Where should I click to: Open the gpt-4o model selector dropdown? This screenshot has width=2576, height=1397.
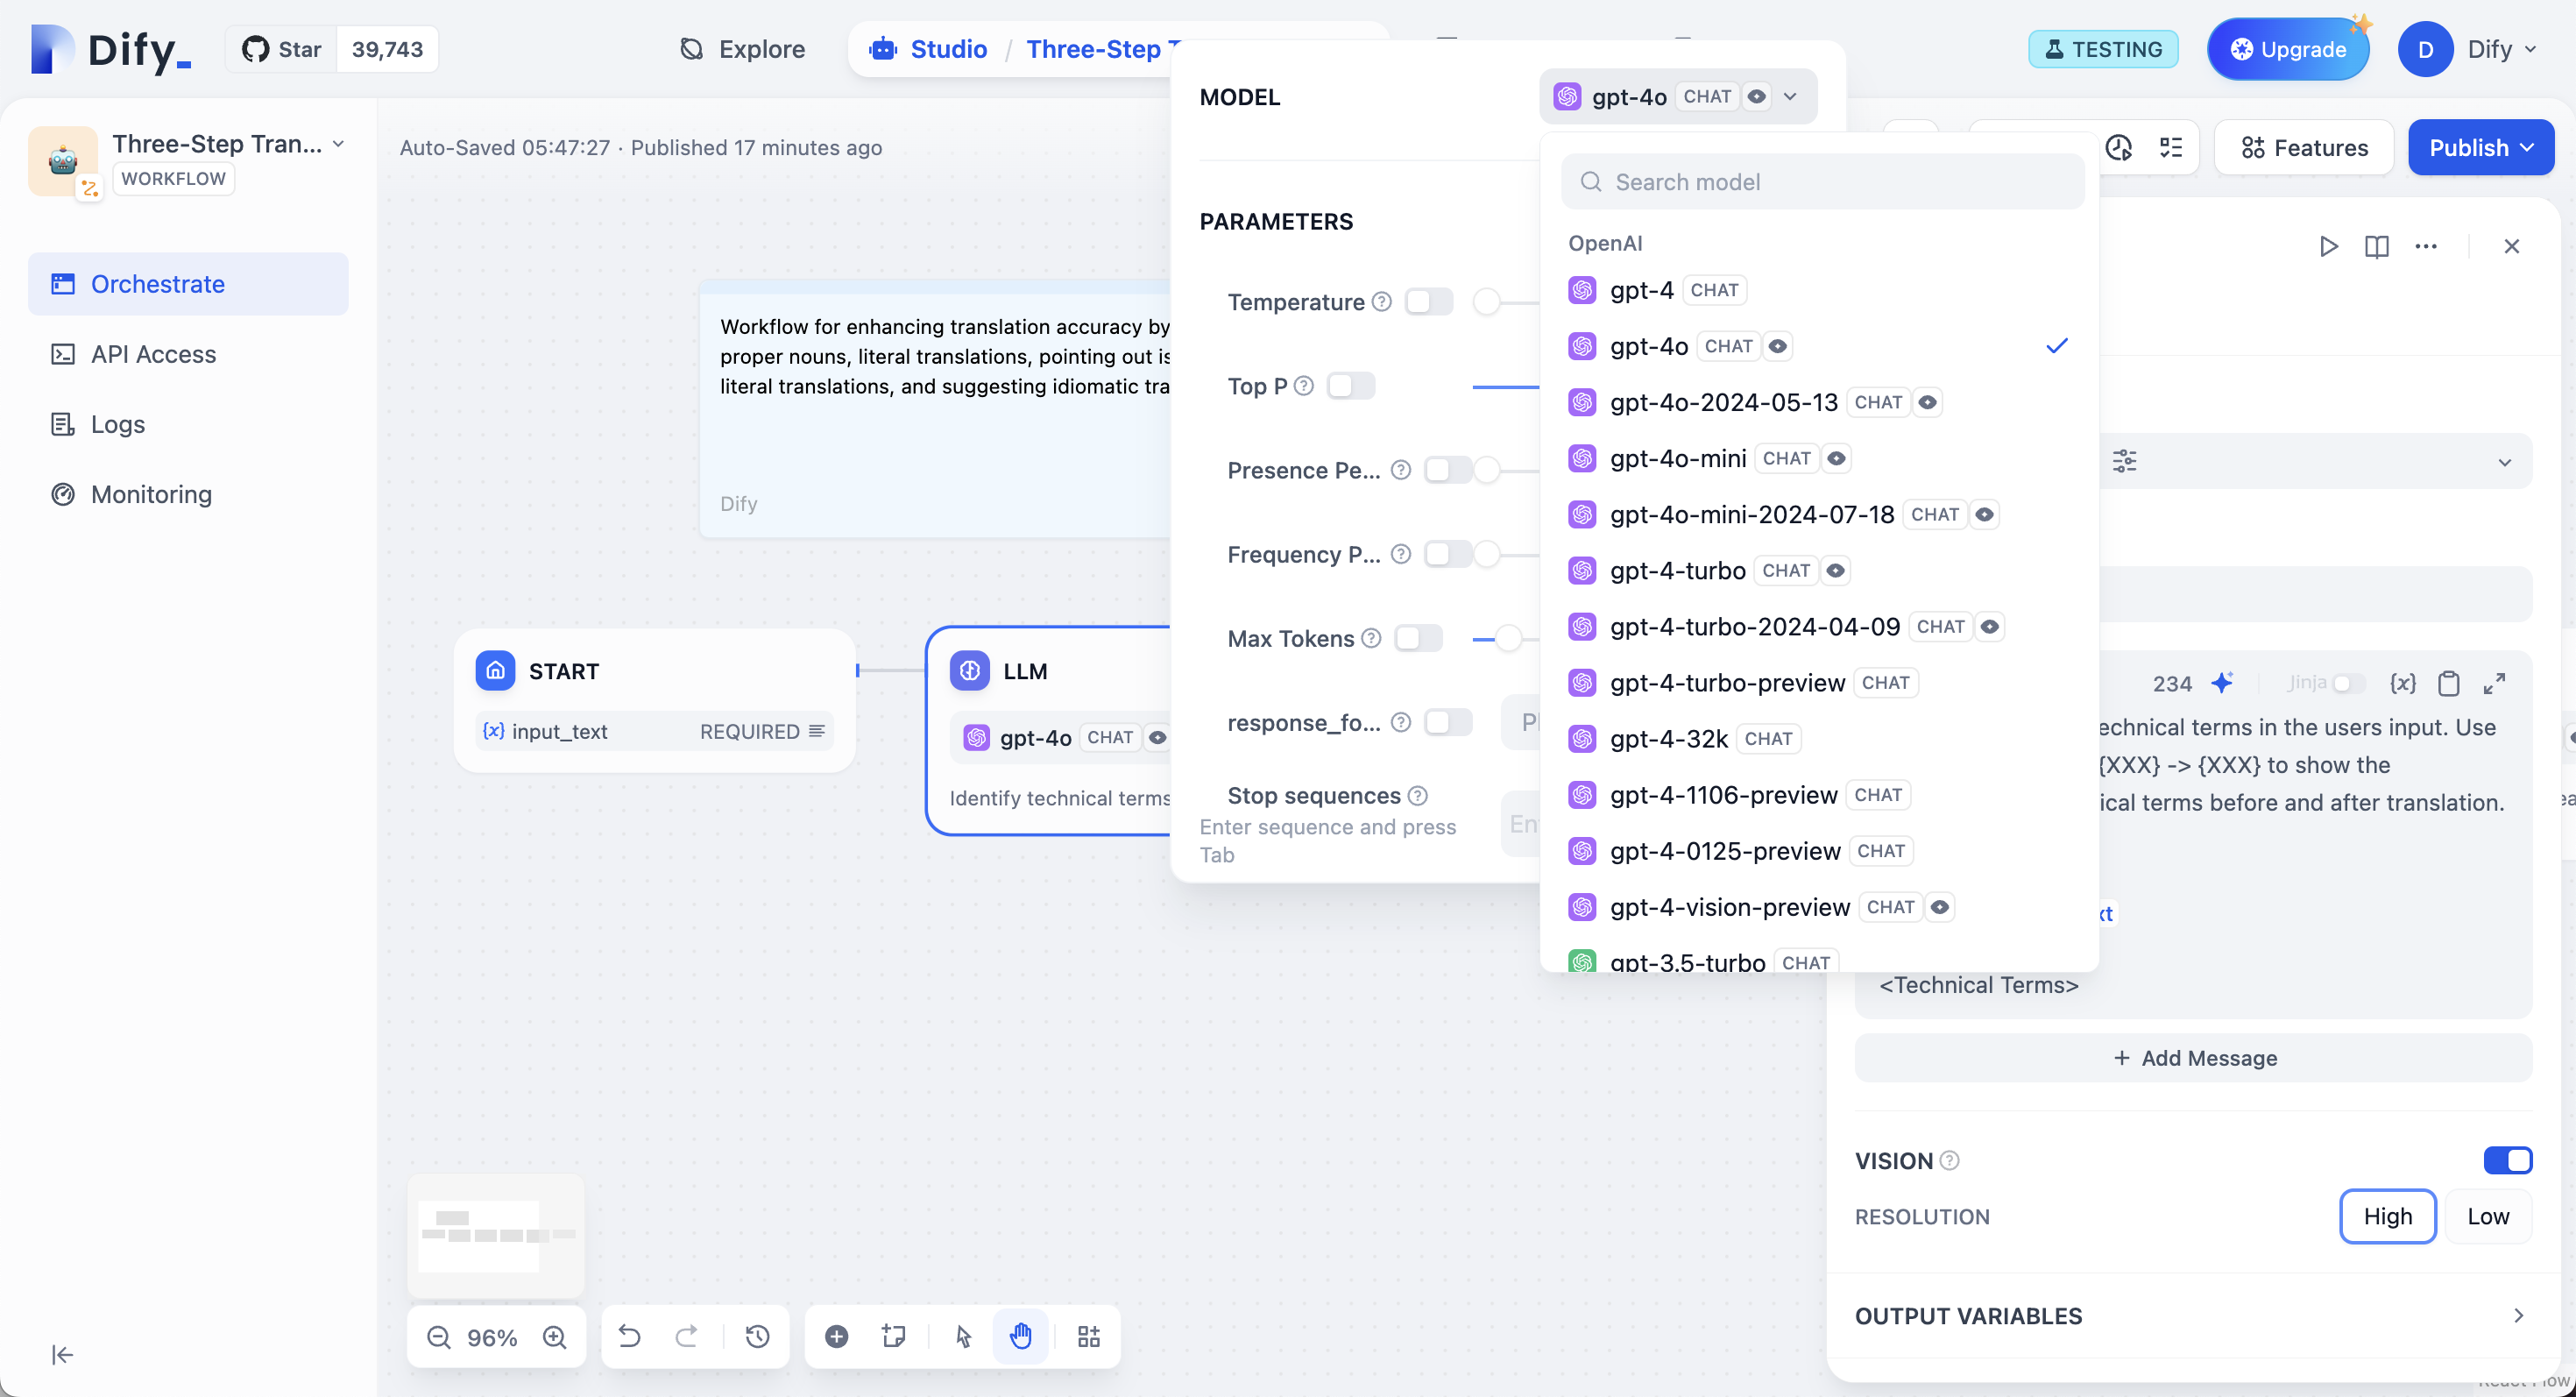(x=1678, y=97)
